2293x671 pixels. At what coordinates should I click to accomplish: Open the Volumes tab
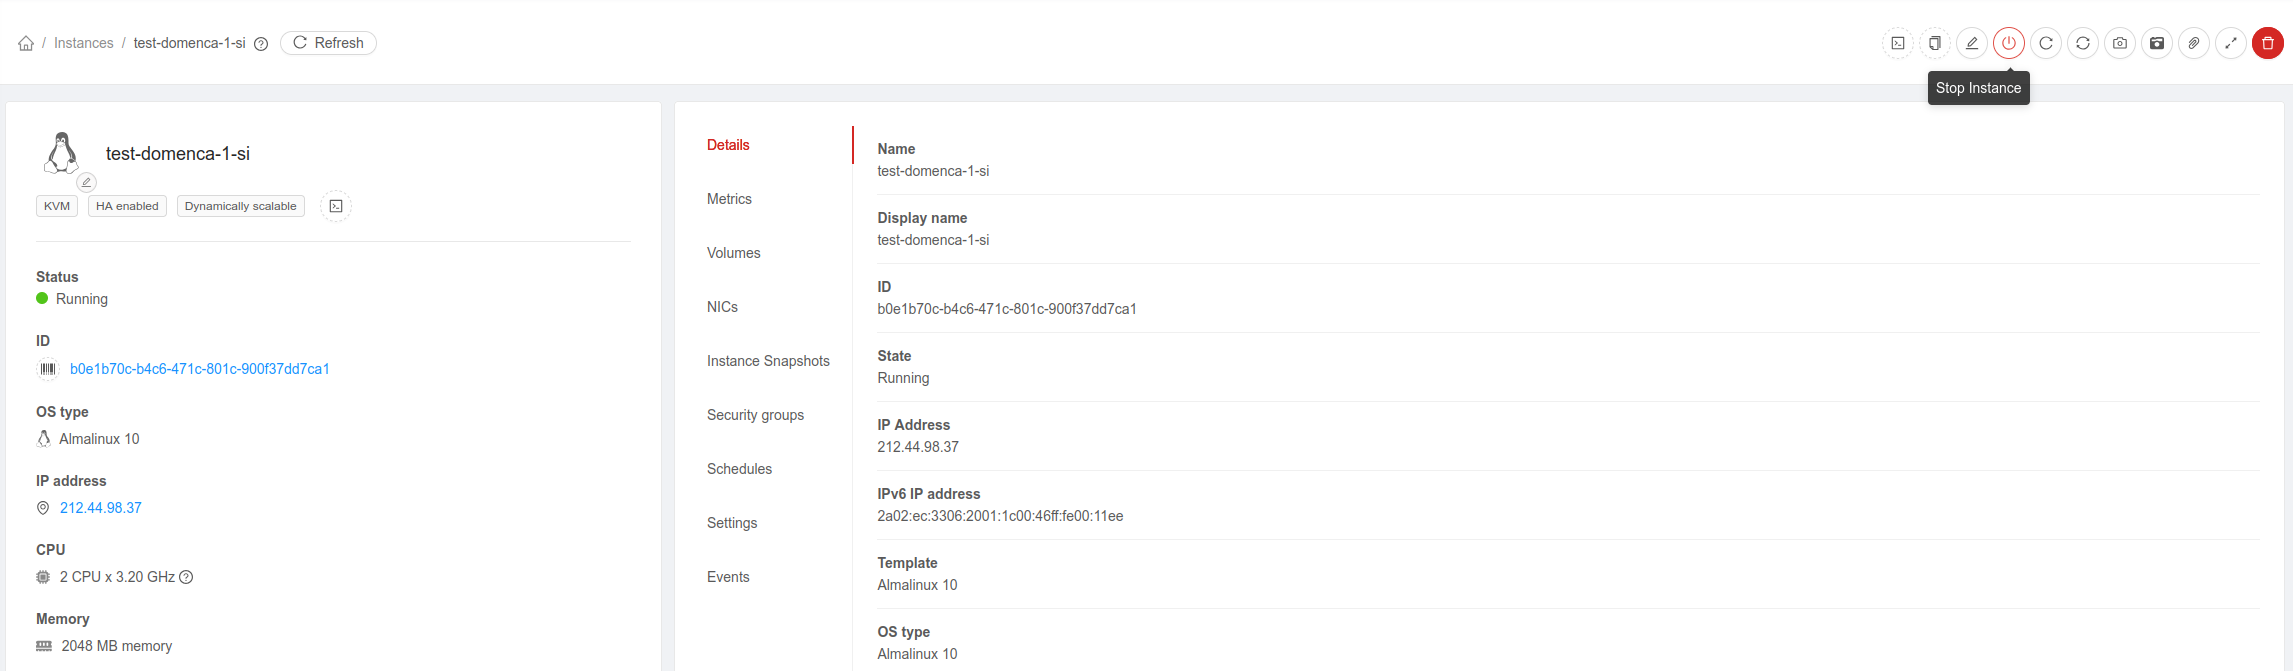733,253
